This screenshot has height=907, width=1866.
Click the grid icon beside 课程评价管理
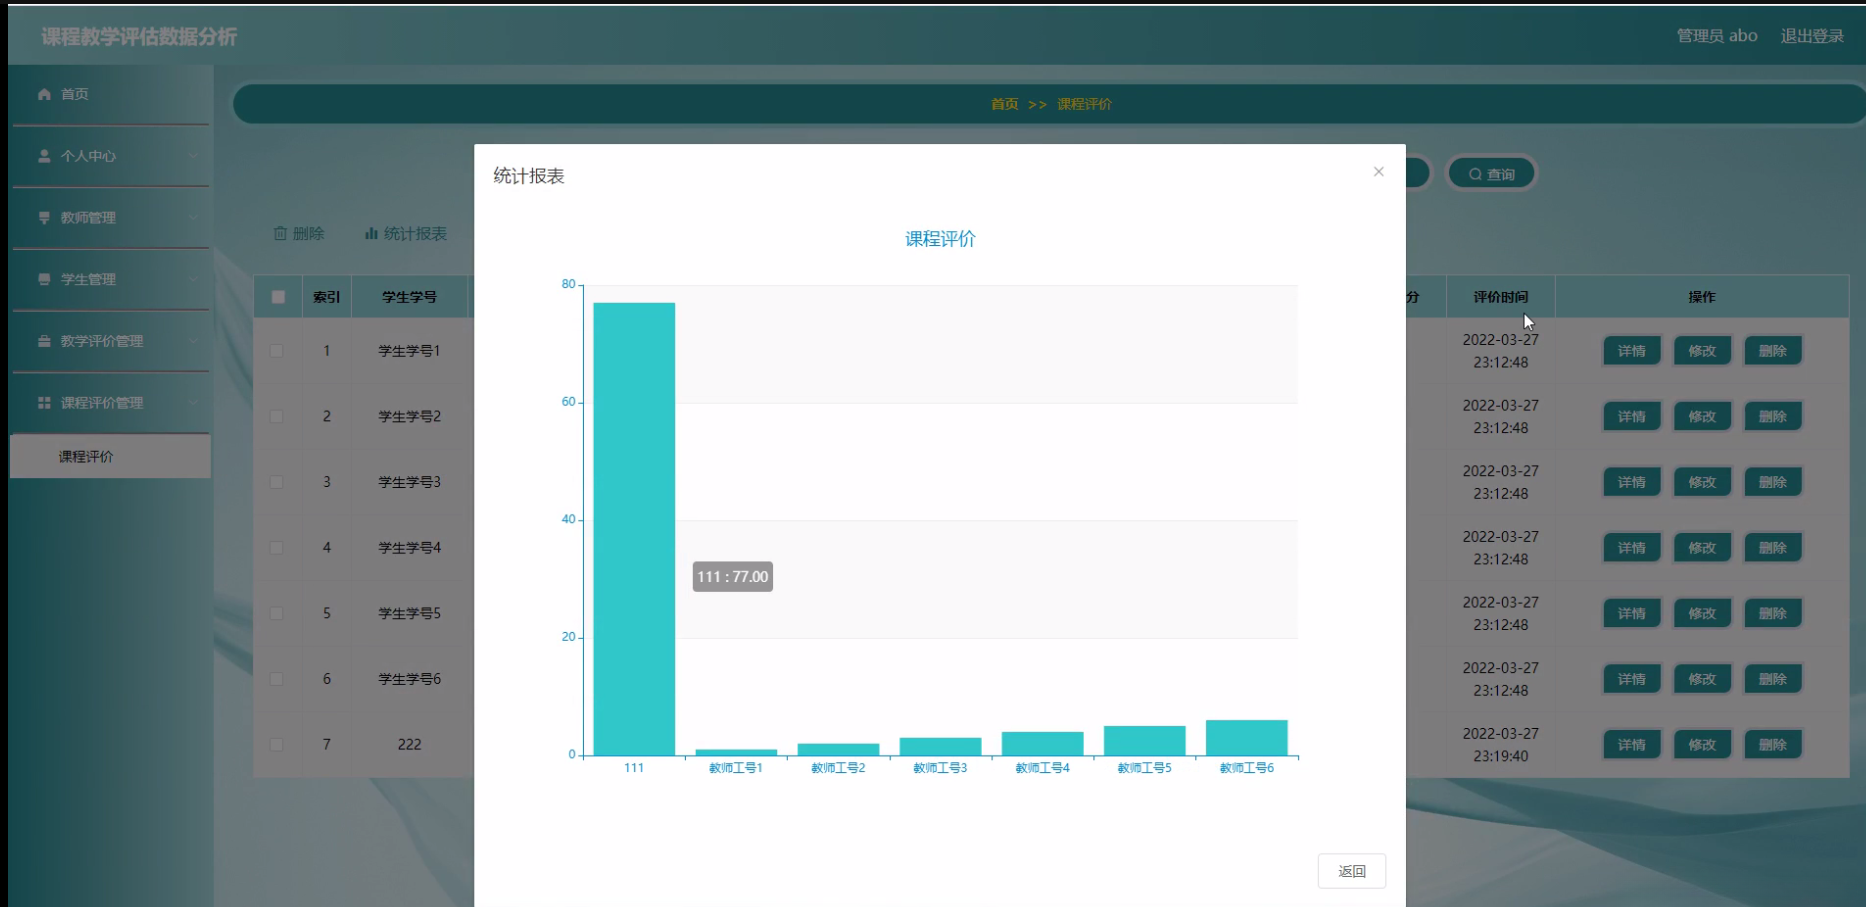(43, 403)
